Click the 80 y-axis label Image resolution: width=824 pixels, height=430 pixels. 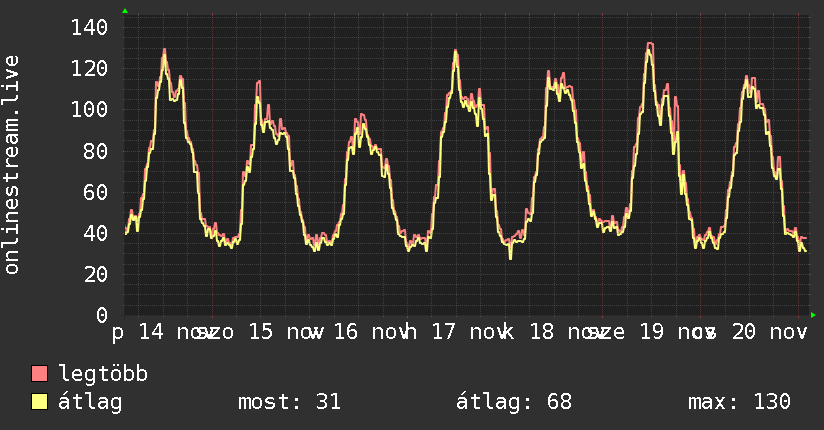[96, 151]
